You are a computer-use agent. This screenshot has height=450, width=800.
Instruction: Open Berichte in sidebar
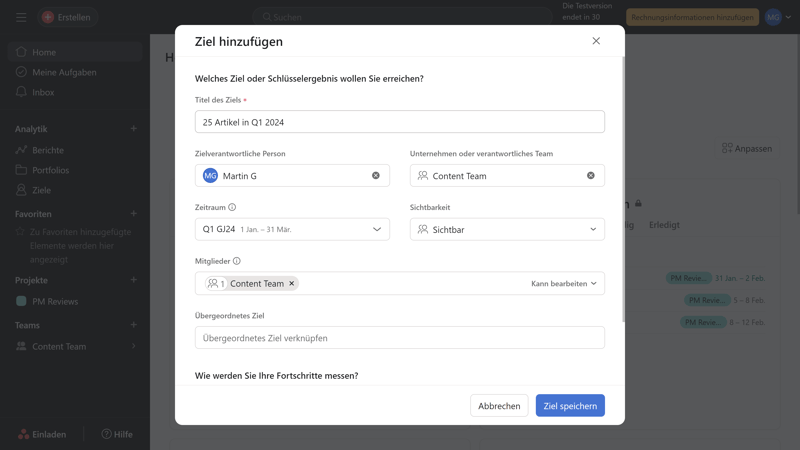[75, 150]
